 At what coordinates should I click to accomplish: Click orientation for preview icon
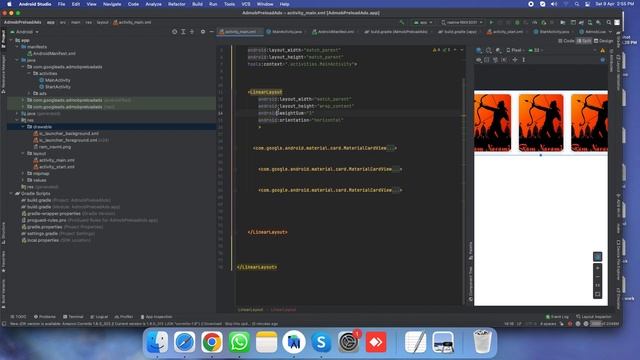point(489,50)
